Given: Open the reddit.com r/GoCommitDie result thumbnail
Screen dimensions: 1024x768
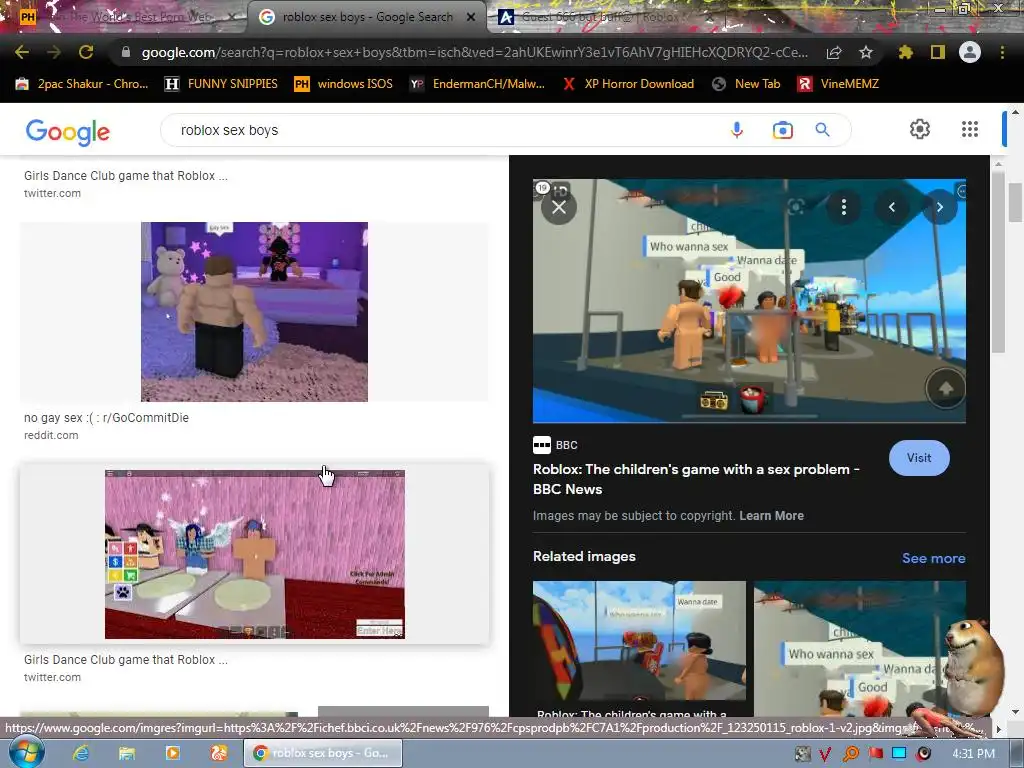Looking at the screenshot, I should pyautogui.click(x=254, y=312).
